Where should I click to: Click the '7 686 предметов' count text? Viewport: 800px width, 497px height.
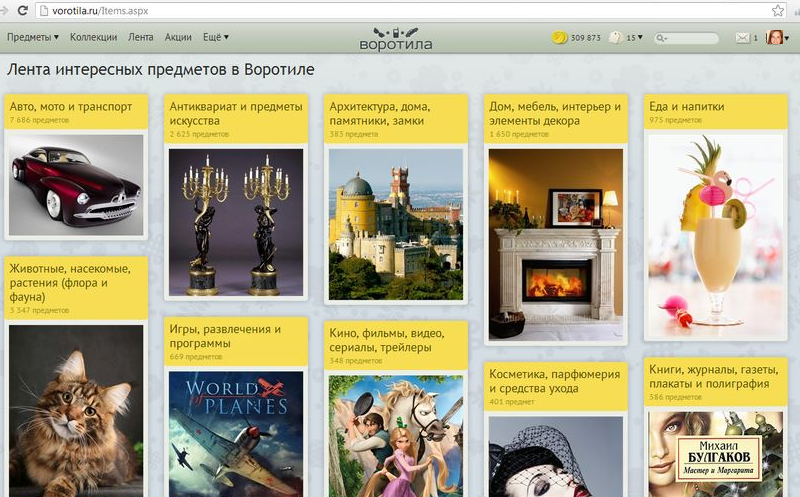pos(39,120)
